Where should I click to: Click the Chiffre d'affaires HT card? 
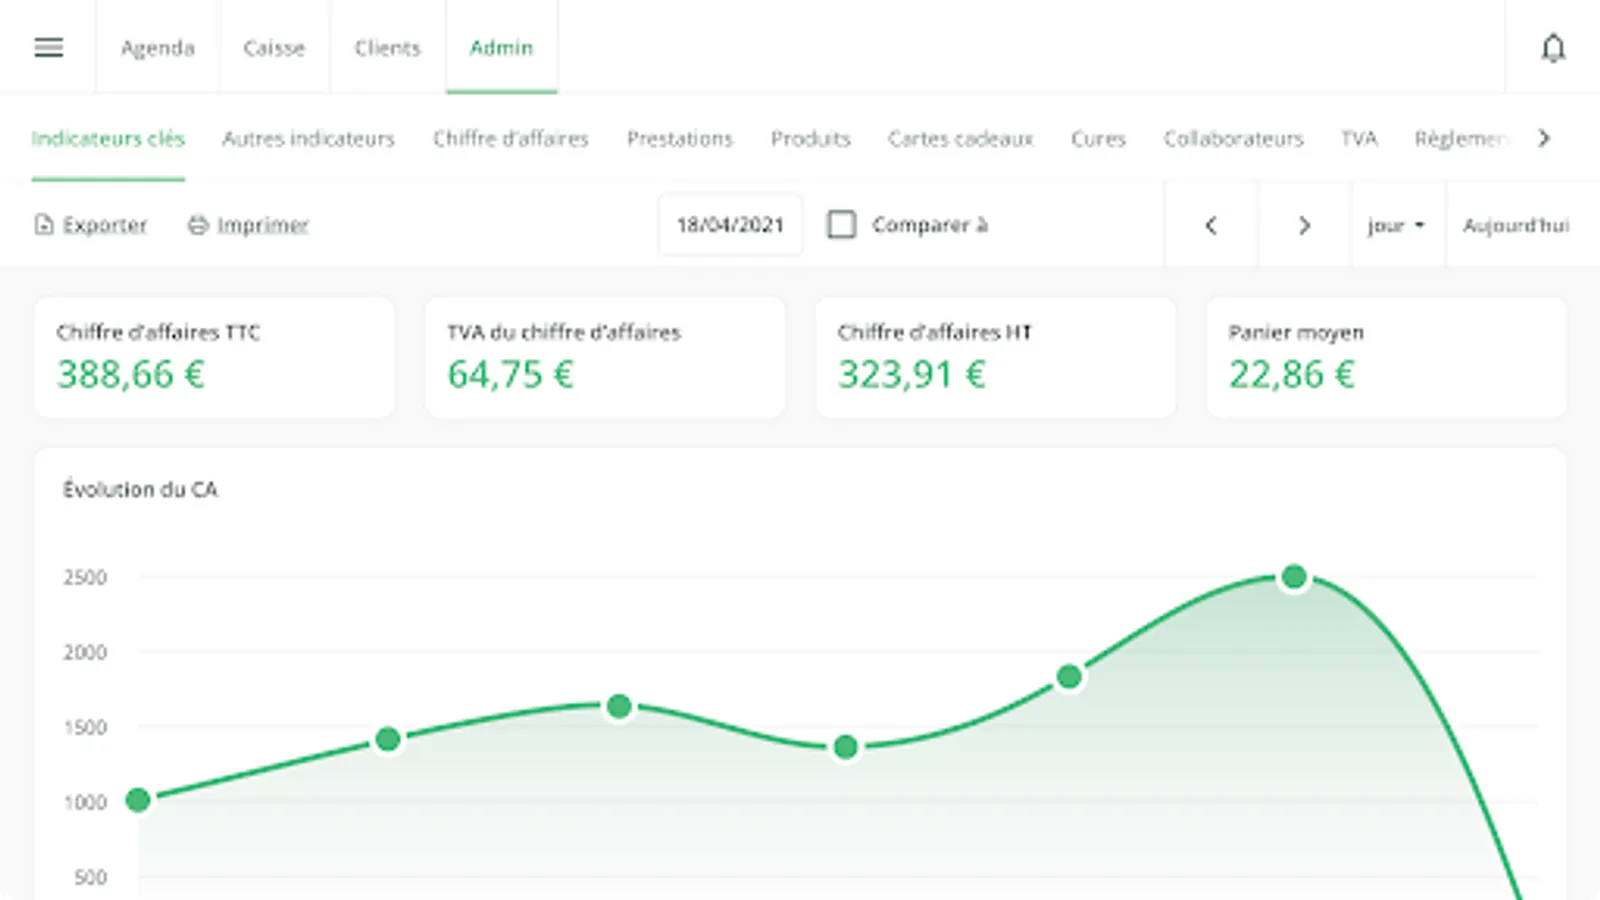tap(996, 357)
